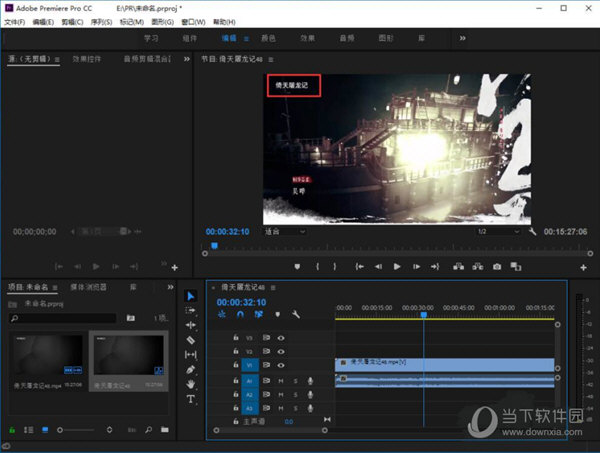Step back one frame in Program monitor
The height and width of the screenshot is (453, 600).
378,267
